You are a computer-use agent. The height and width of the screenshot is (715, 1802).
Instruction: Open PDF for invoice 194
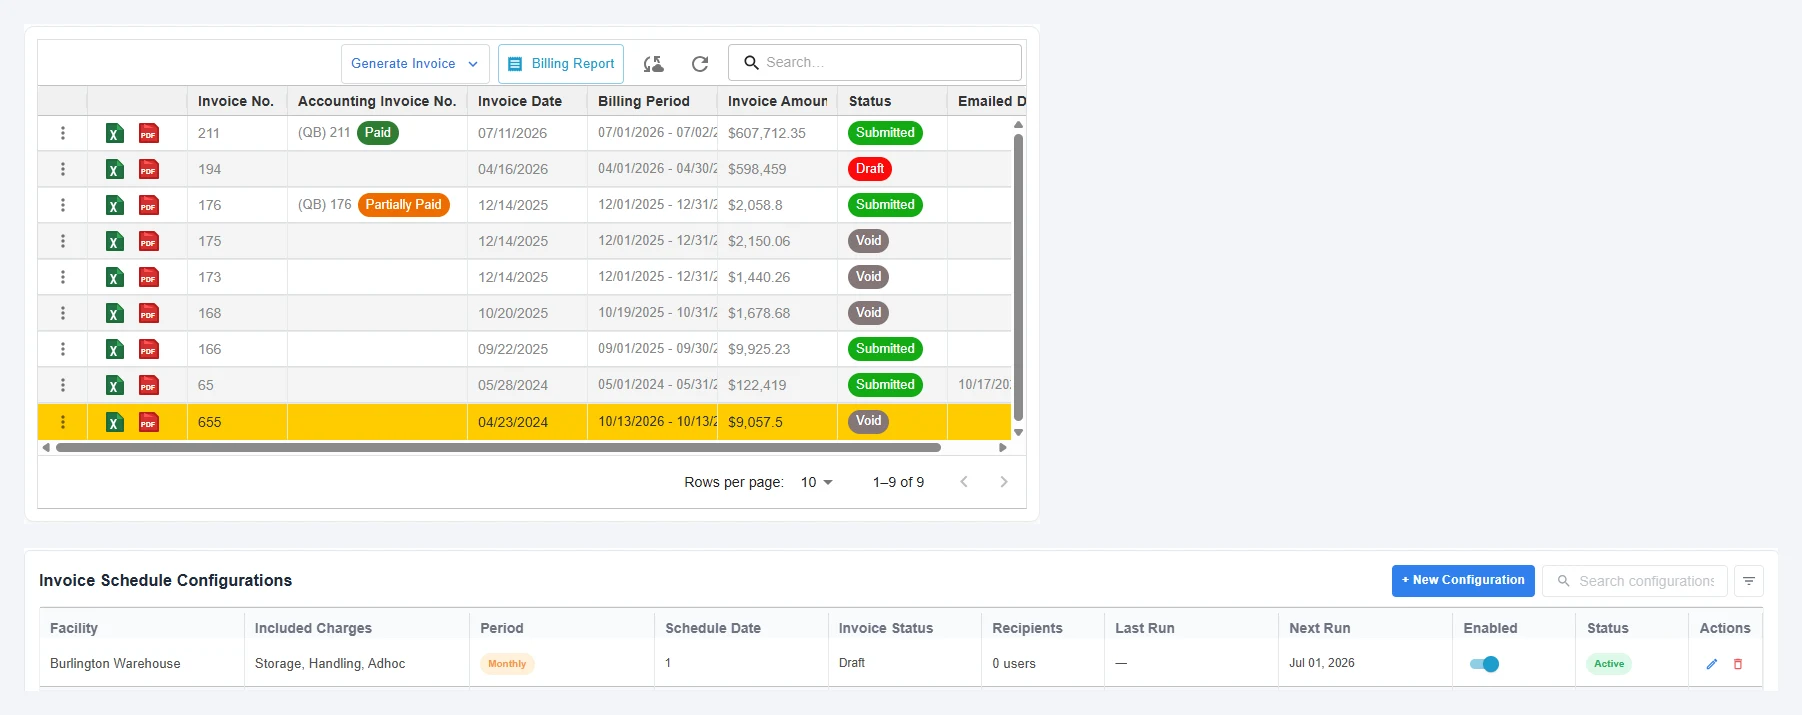(x=149, y=169)
